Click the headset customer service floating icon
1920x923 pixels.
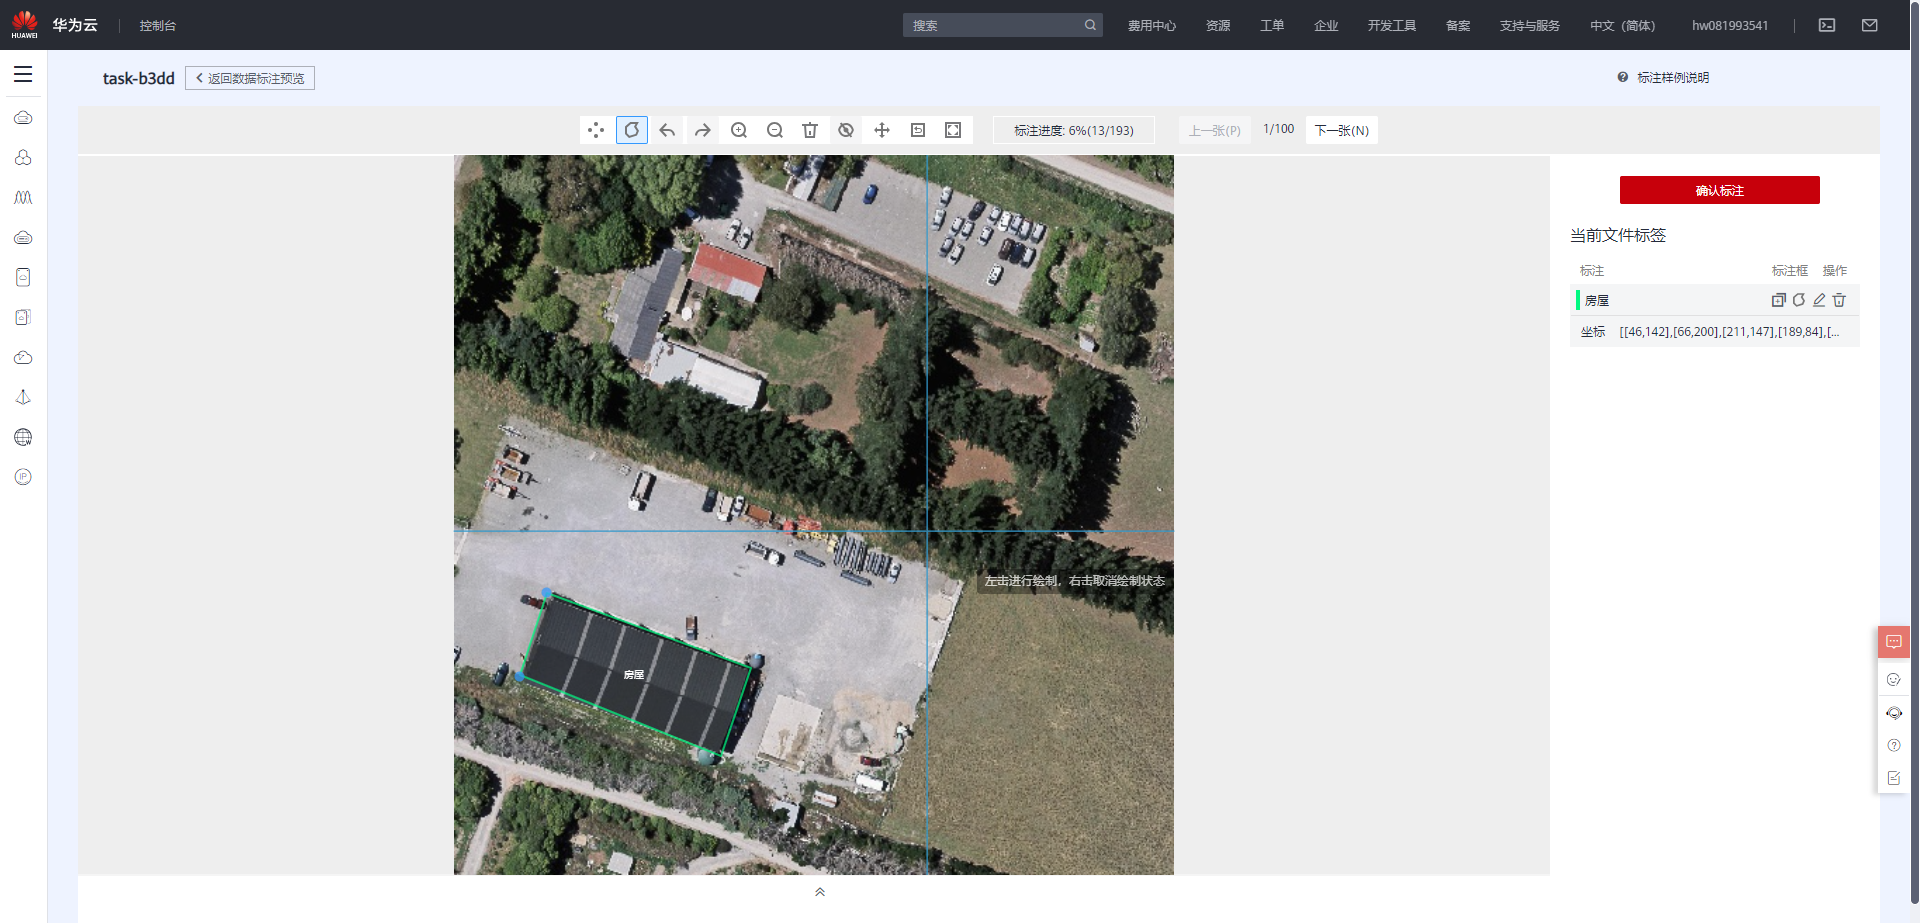1894,713
